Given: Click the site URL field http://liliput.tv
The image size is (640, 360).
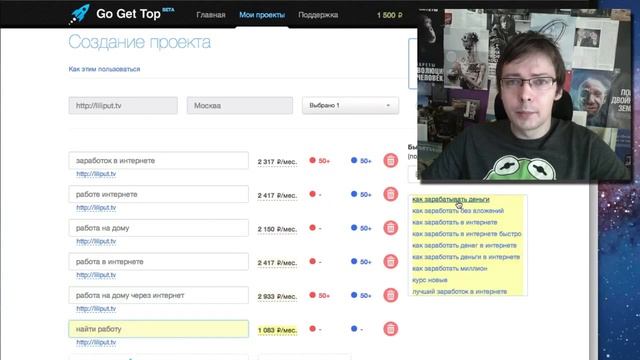Looking at the screenshot, I should tap(123, 105).
